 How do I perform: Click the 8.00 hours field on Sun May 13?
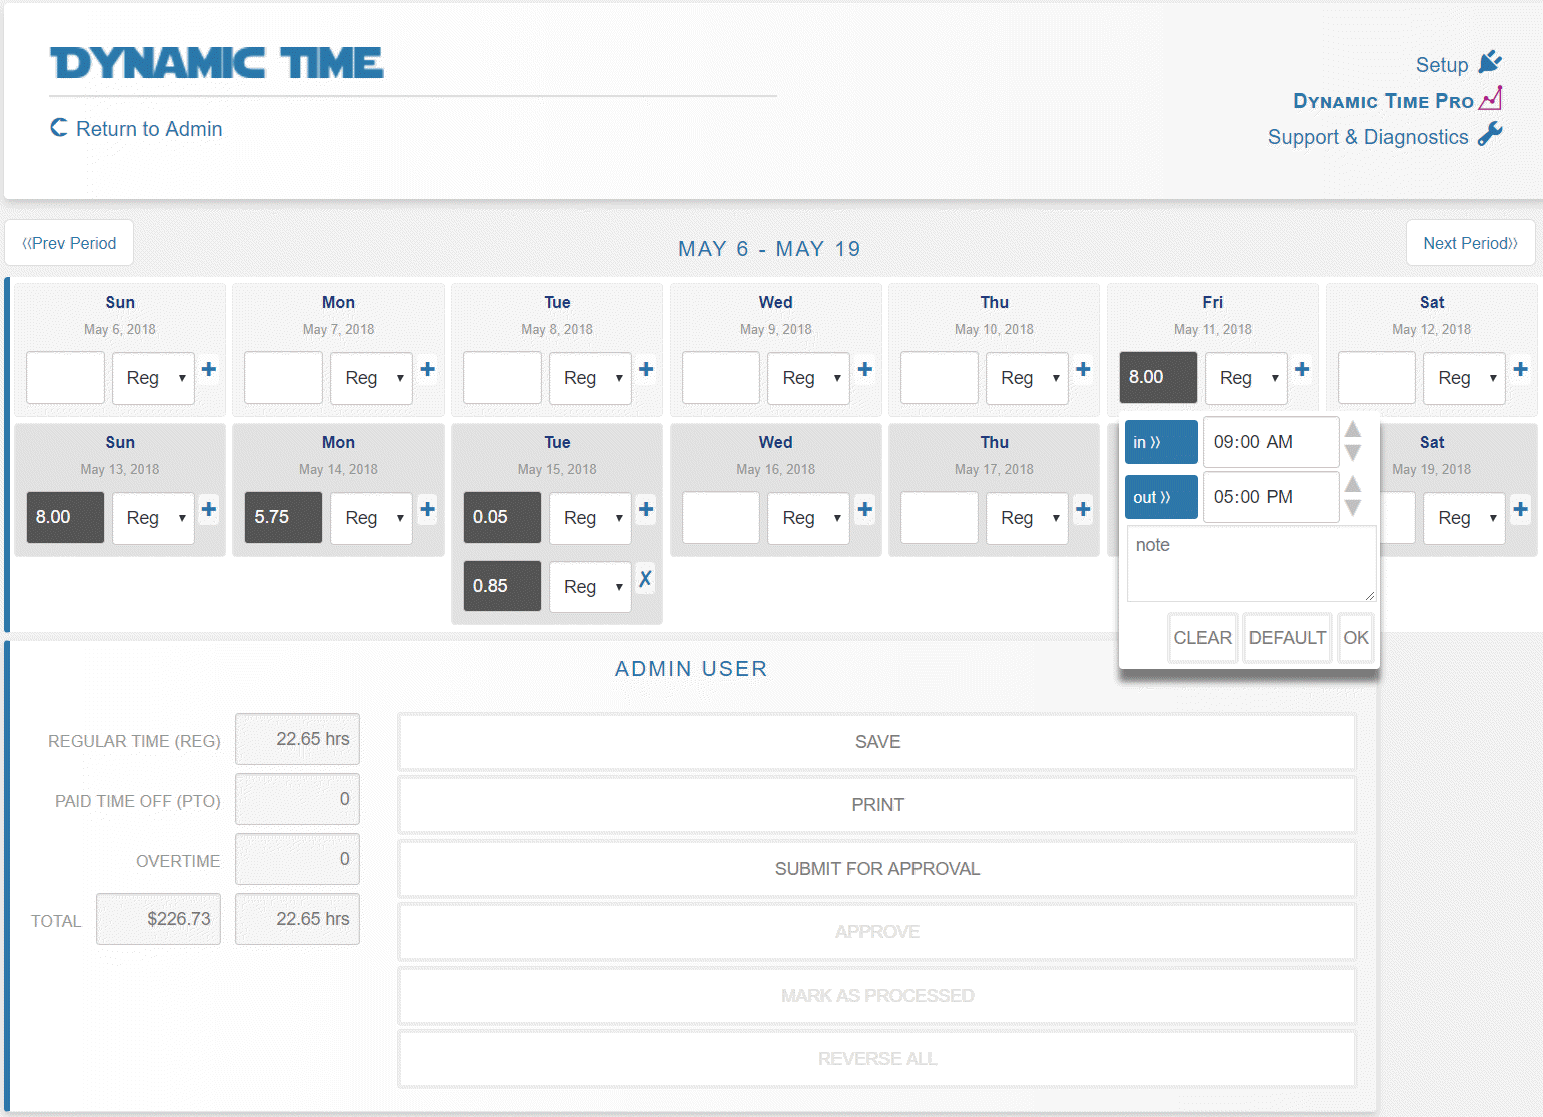65,517
